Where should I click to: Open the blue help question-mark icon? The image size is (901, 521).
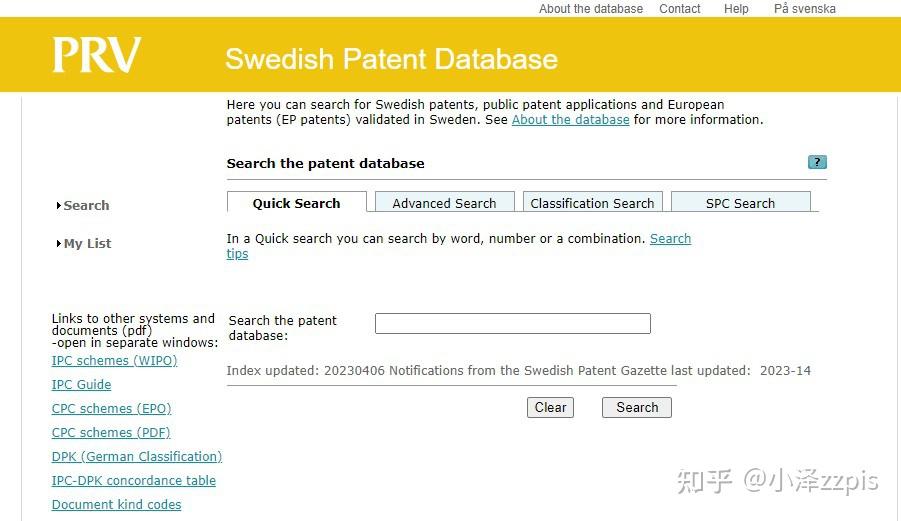[x=817, y=162]
